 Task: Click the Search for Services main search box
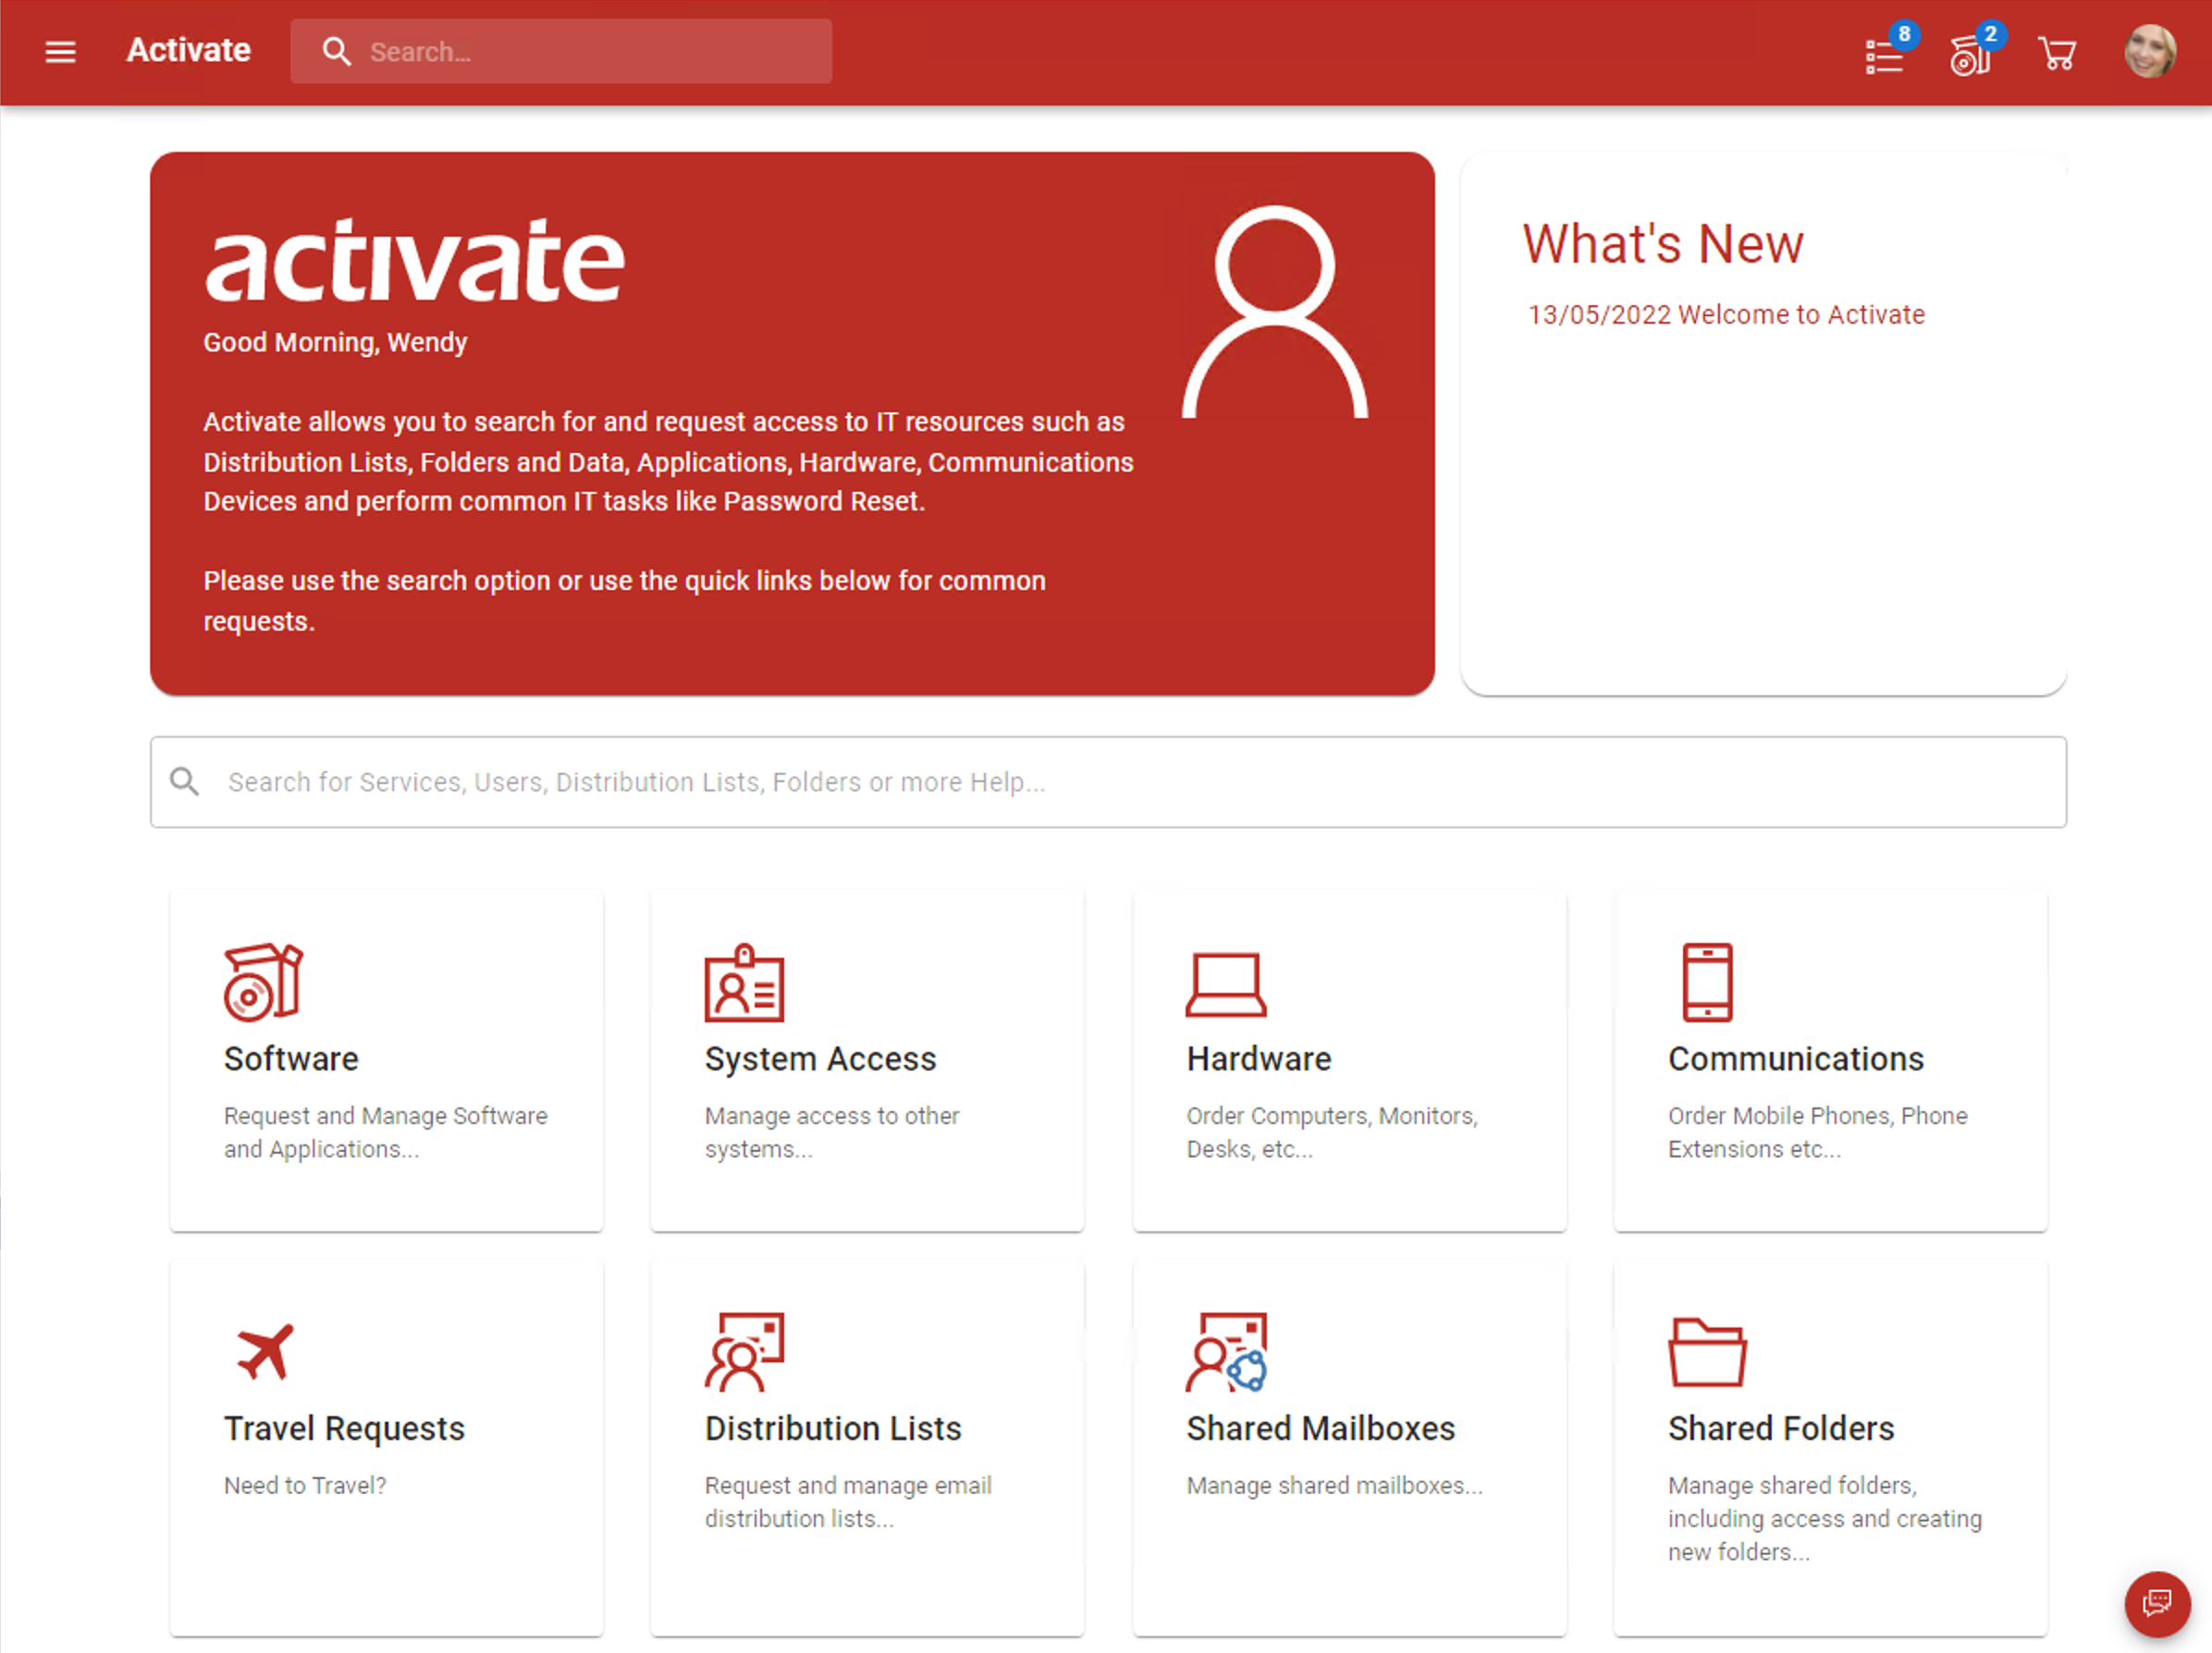tap(1108, 782)
